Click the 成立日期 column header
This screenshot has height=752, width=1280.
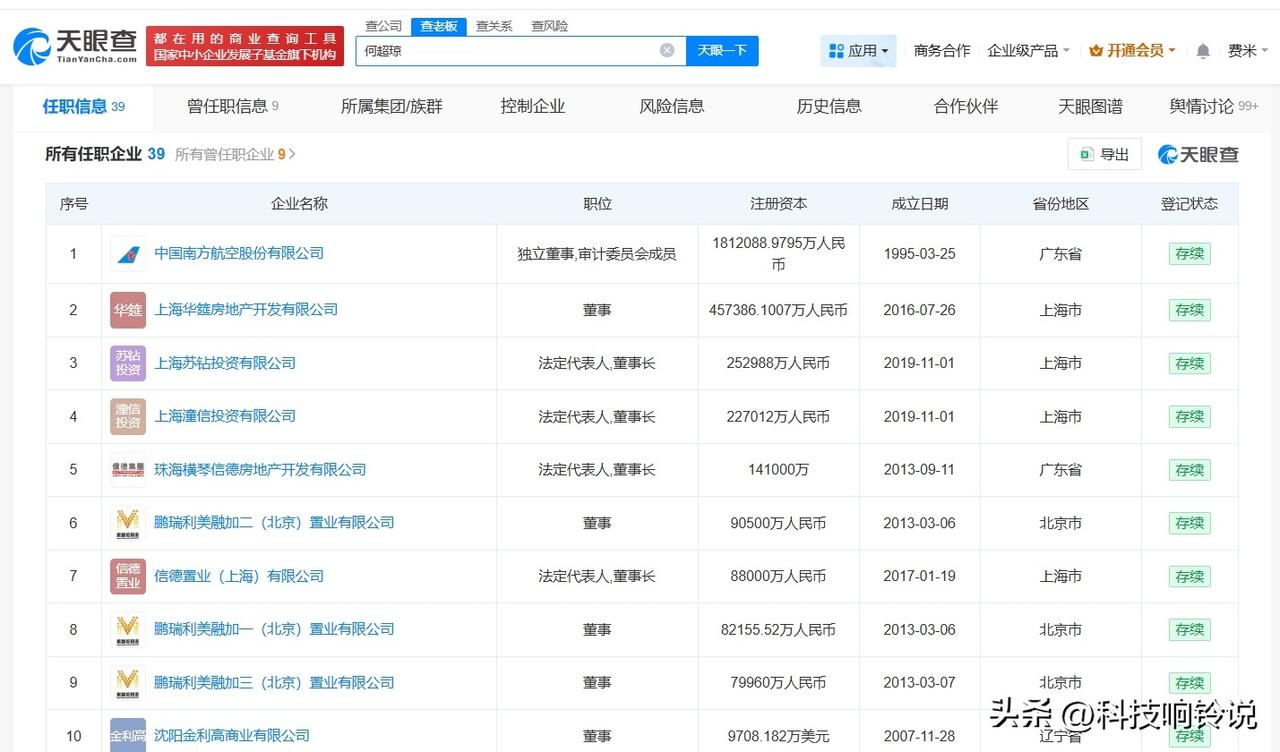tap(920, 204)
